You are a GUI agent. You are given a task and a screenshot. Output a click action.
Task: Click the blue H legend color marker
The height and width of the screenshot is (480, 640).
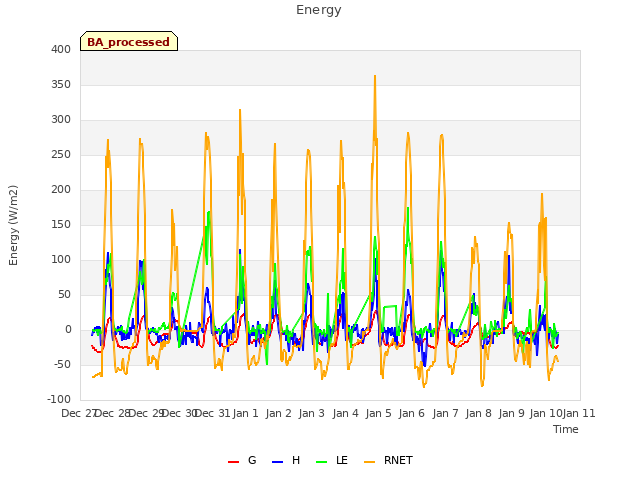[277, 462]
